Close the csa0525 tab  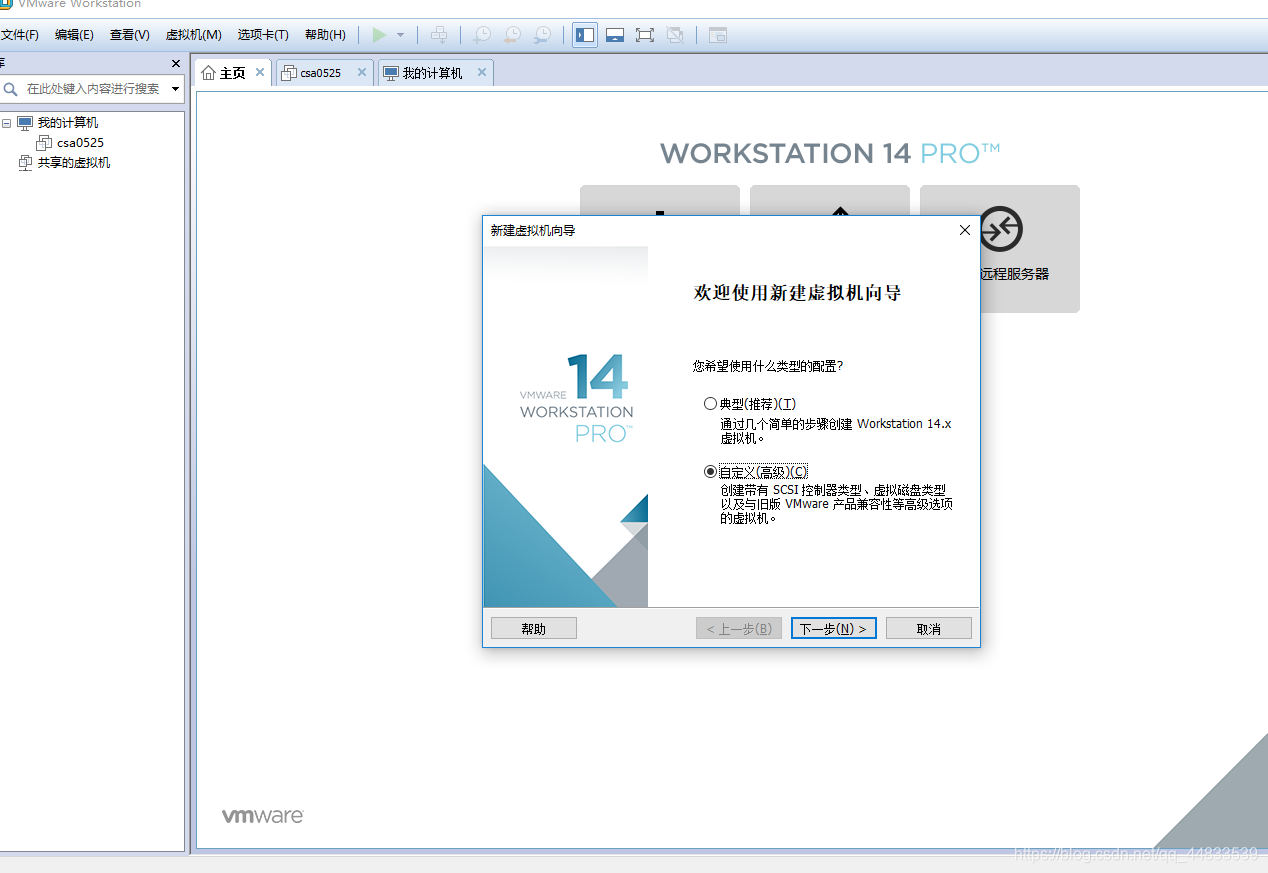click(x=362, y=73)
